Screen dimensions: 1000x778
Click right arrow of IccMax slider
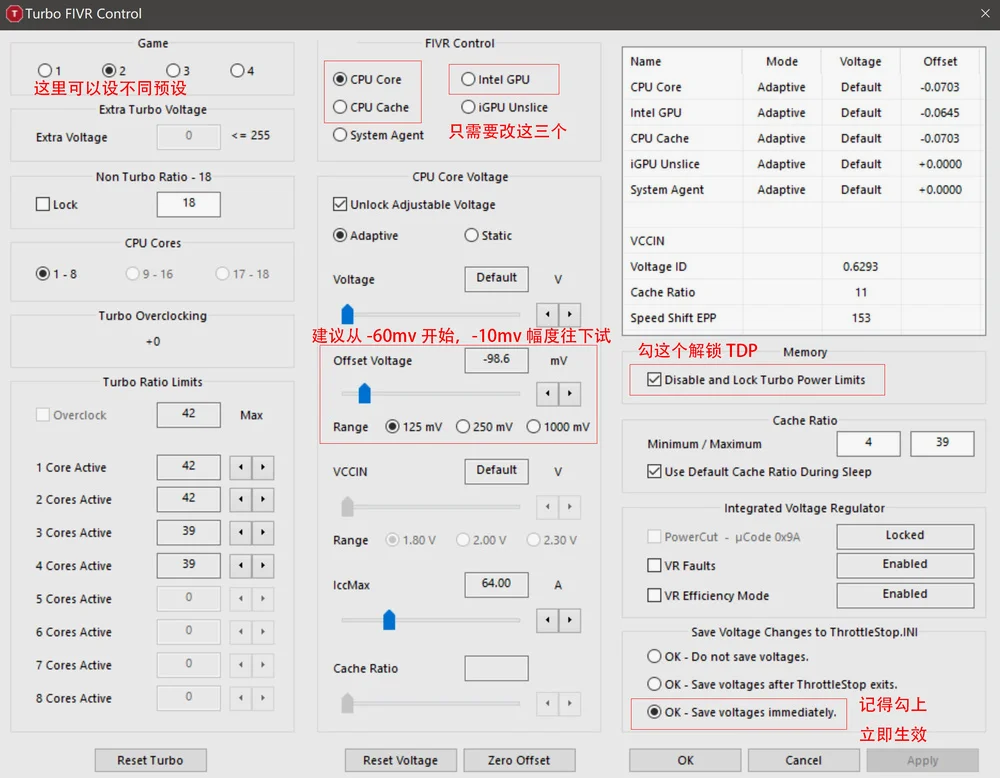[x=570, y=620]
